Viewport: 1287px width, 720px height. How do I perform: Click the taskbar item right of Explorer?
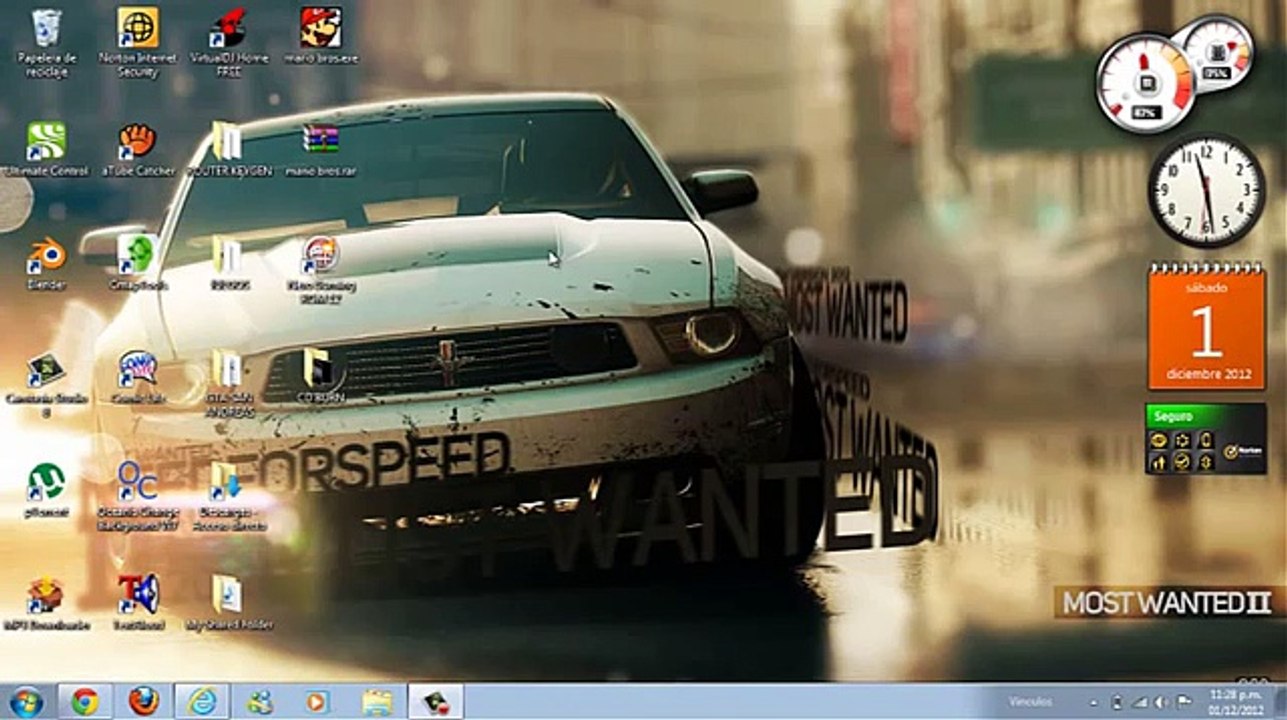(435, 702)
